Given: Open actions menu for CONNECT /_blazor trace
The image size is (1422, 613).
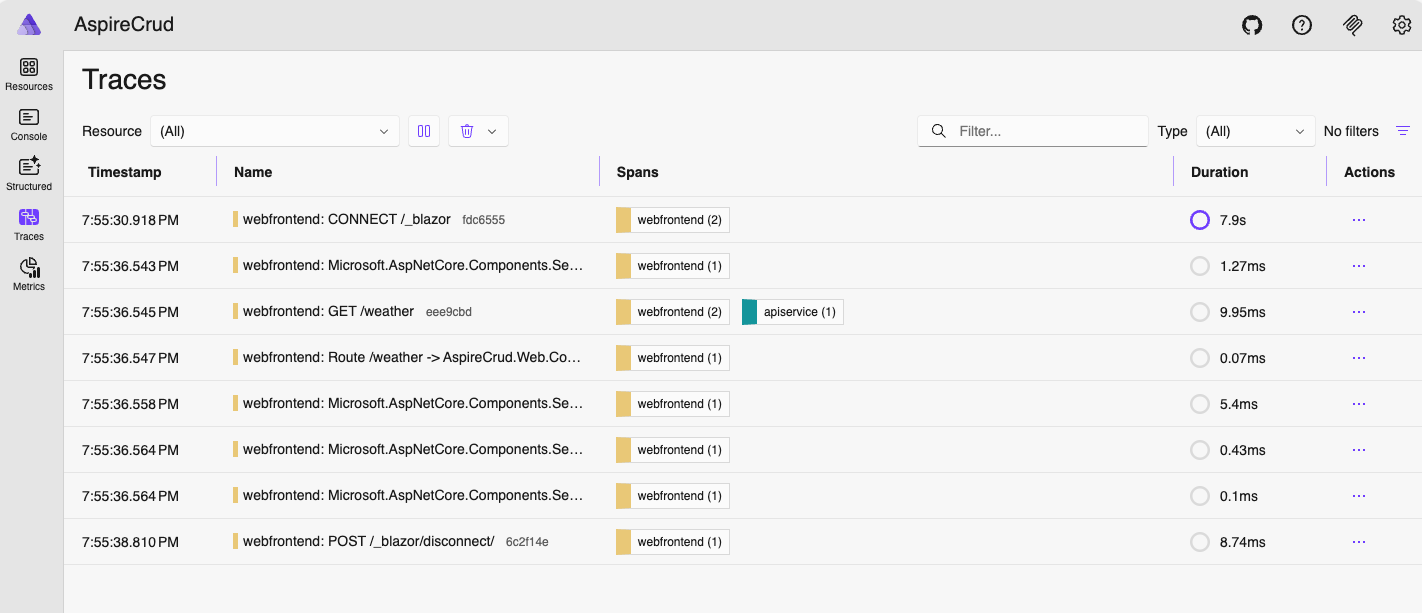Looking at the screenshot, I should point(1358,220).
